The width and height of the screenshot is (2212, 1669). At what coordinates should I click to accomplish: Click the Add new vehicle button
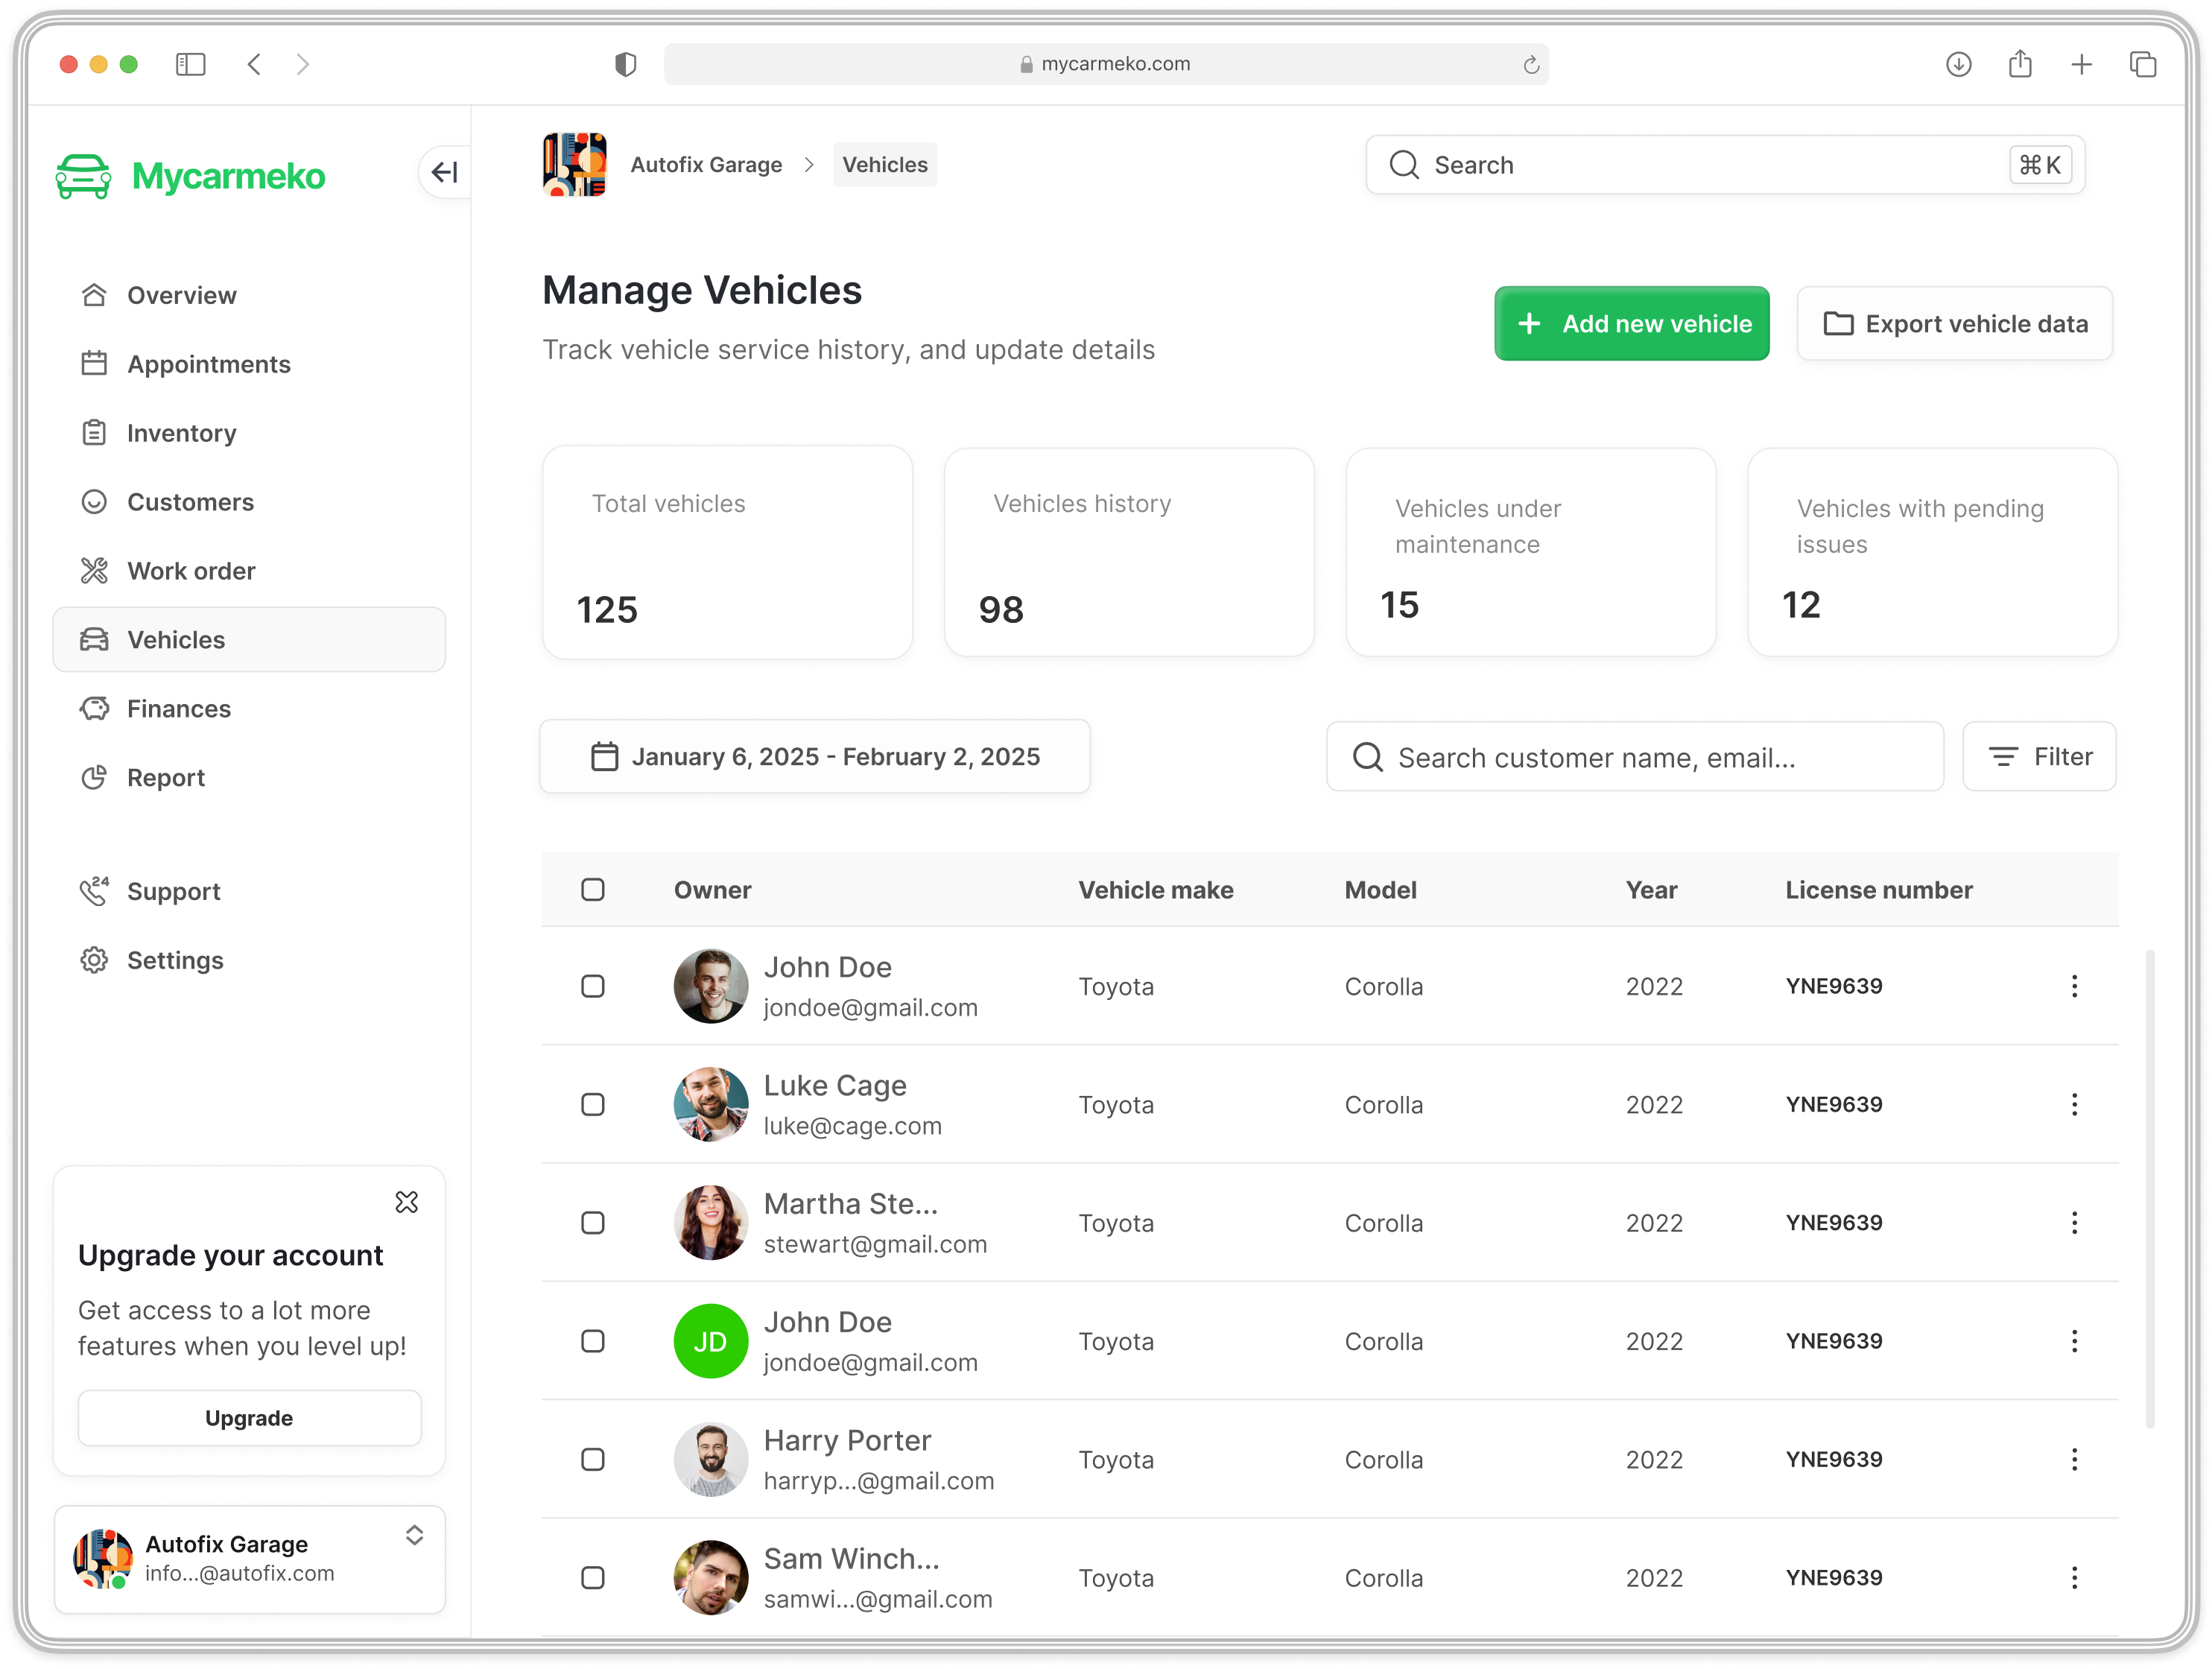click(x=1631, y=324)
